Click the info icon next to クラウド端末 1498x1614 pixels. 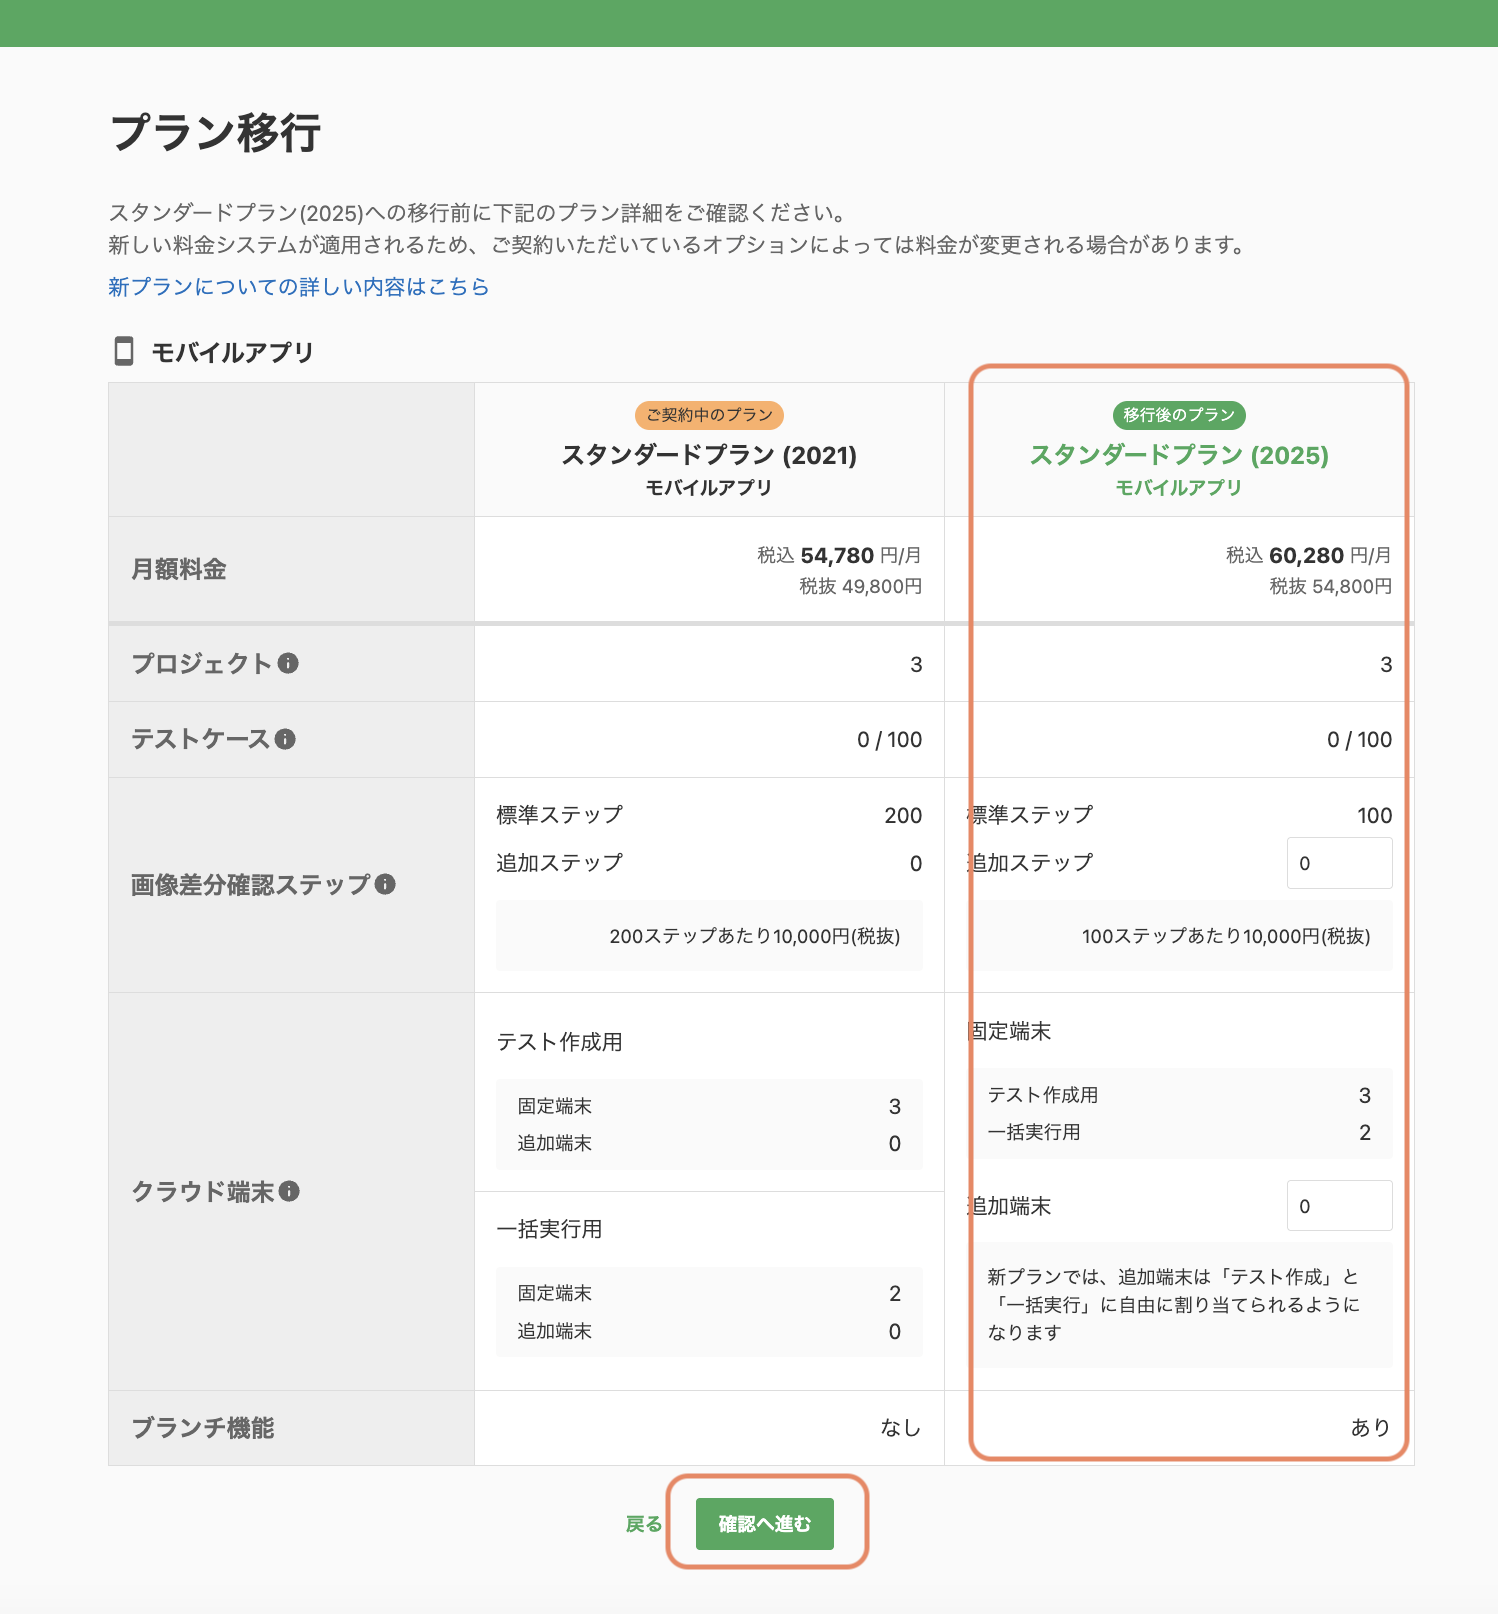pyautogui.click(x=289, y=1191)
